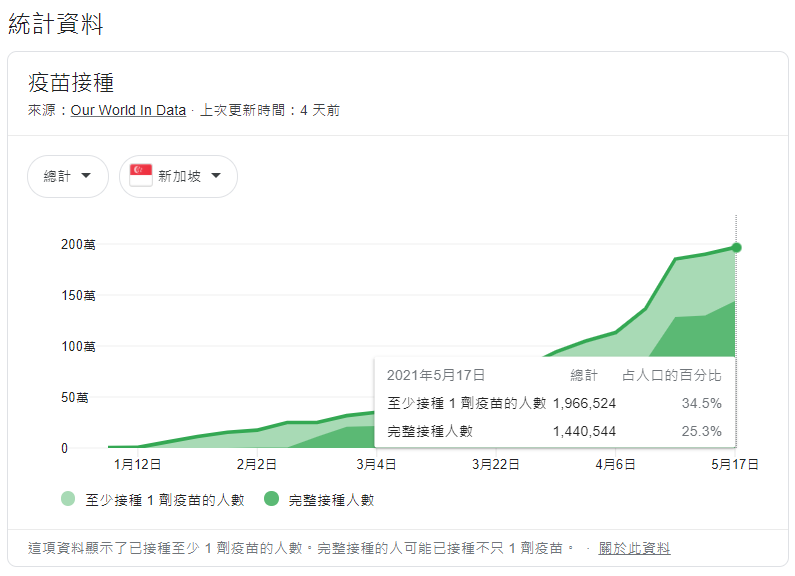This screenshot has height=576, width=795.
Task: Click the value 1,966,524 in the tooltip
Action: pyautogui.click(x=584, y=404)
